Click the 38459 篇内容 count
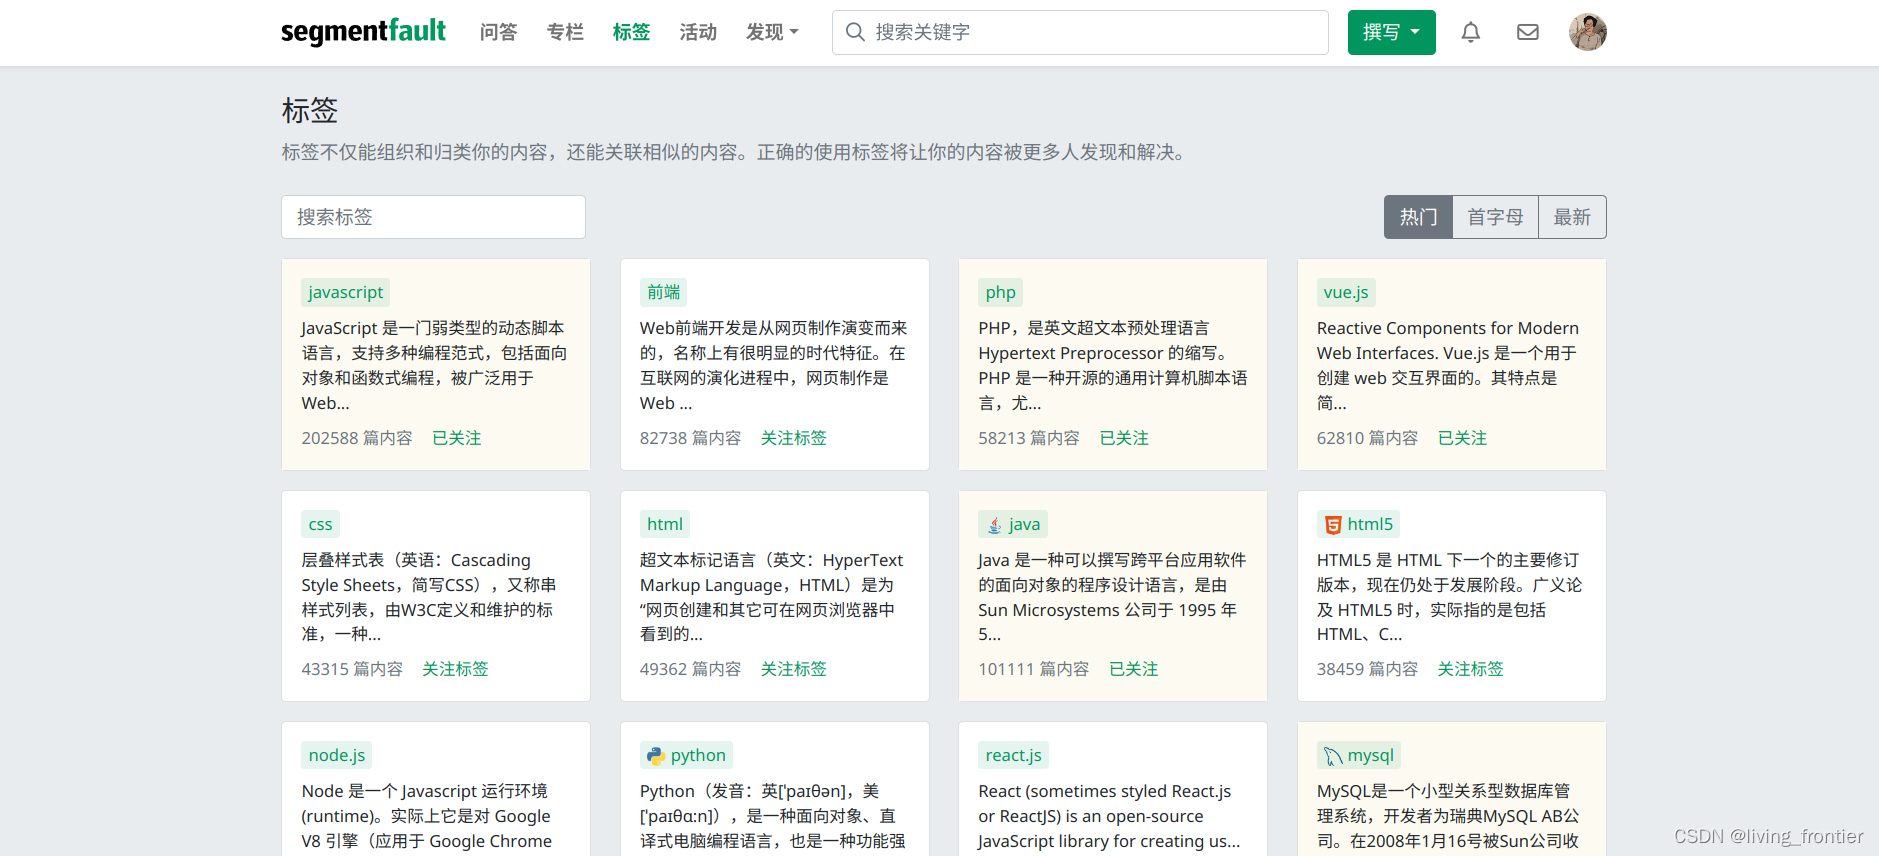 (1367, 669)
